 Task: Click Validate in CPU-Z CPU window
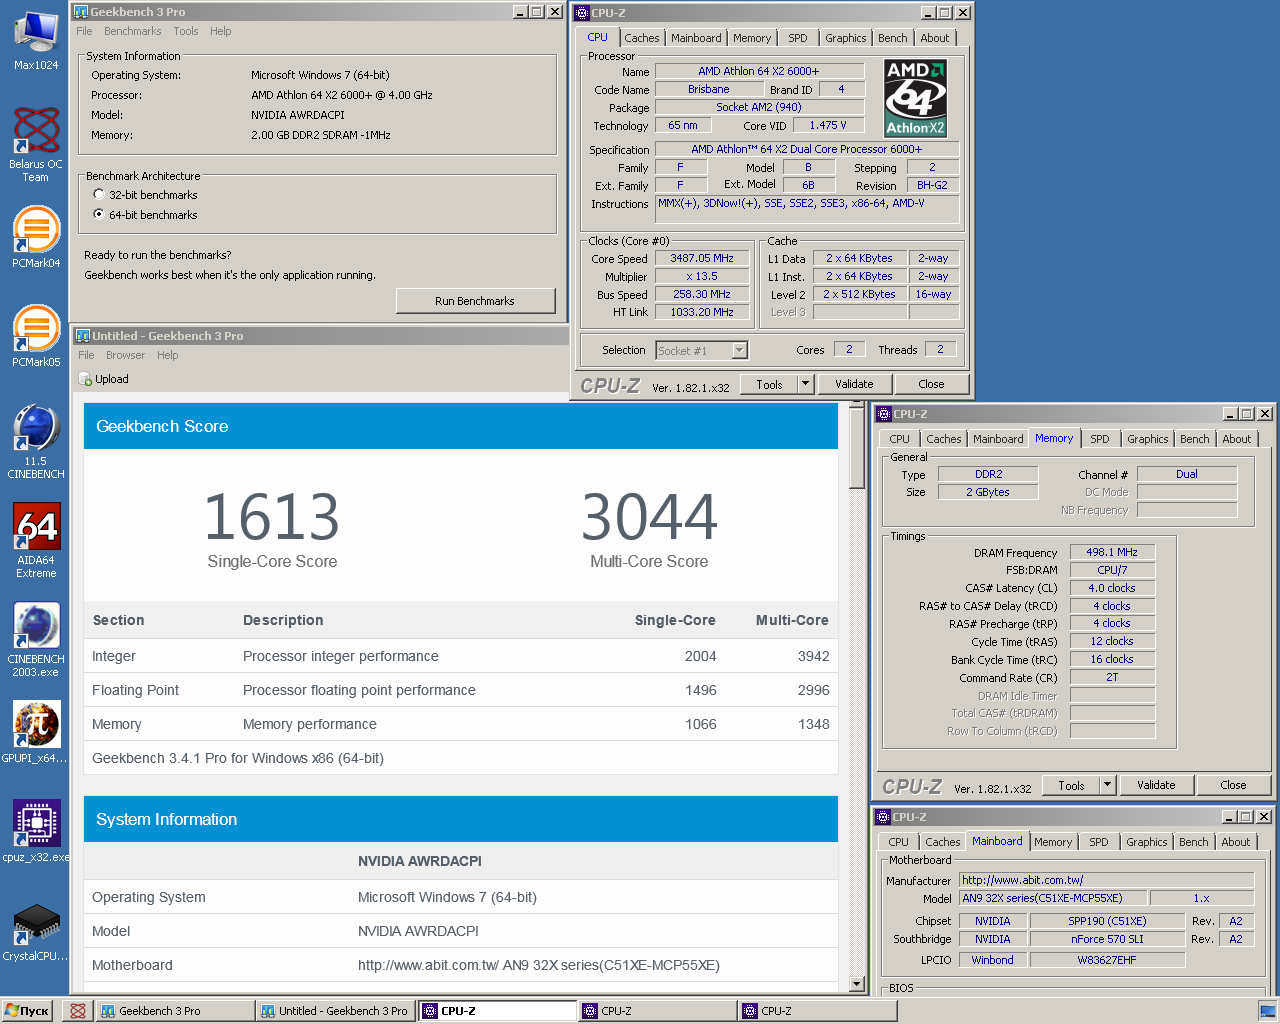click(854, 384)
